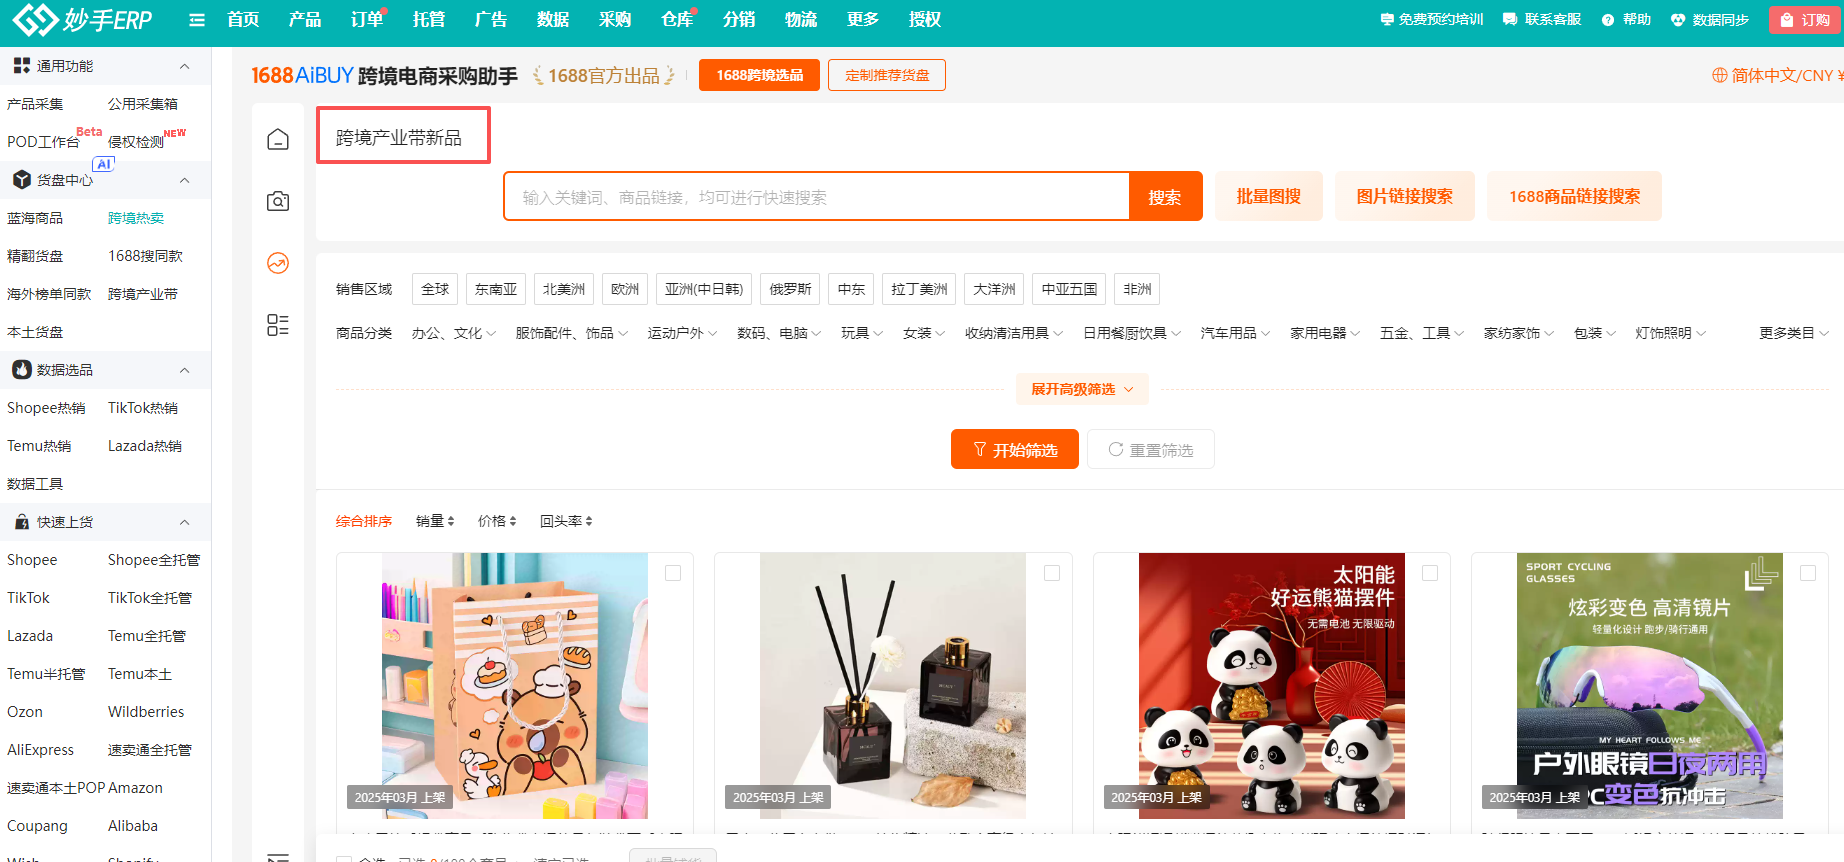Image resolution: width=1844 pixels, height=862 pixels.
Task: Click 定制推荐货盘 button
Action: (887, 75)
